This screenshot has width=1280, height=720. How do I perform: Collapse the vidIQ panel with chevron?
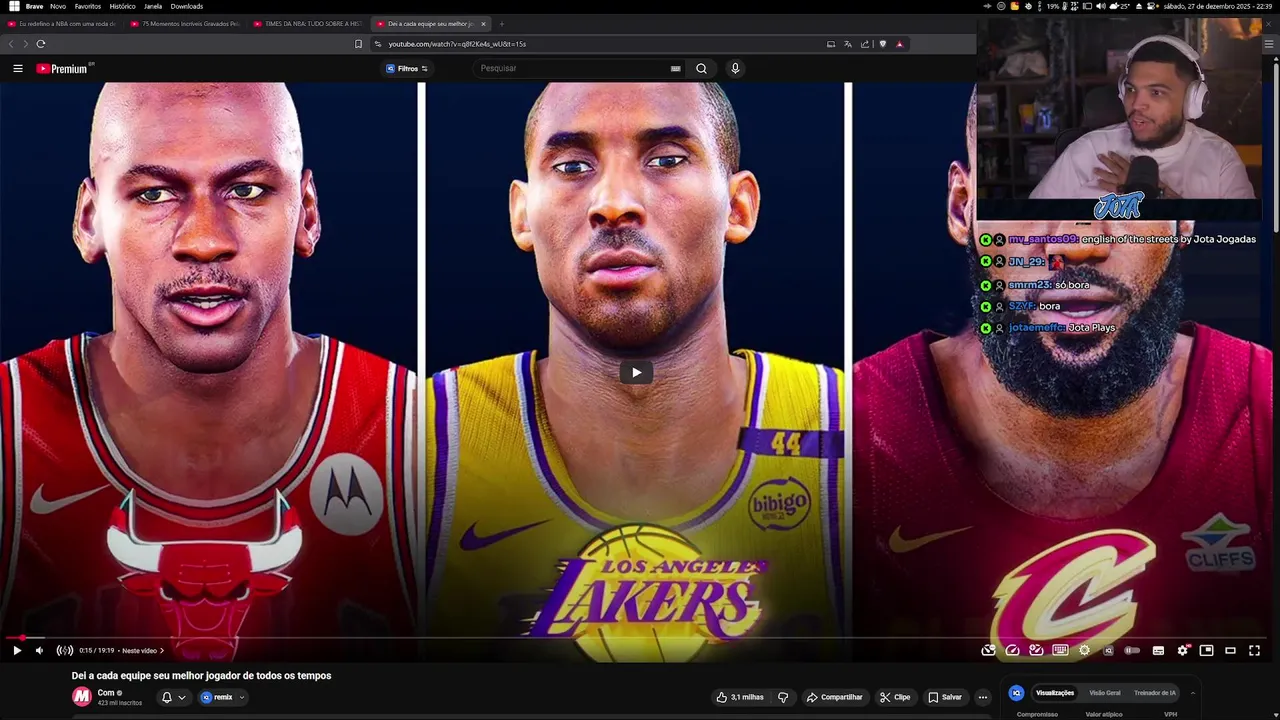(x=1192, y=693)
